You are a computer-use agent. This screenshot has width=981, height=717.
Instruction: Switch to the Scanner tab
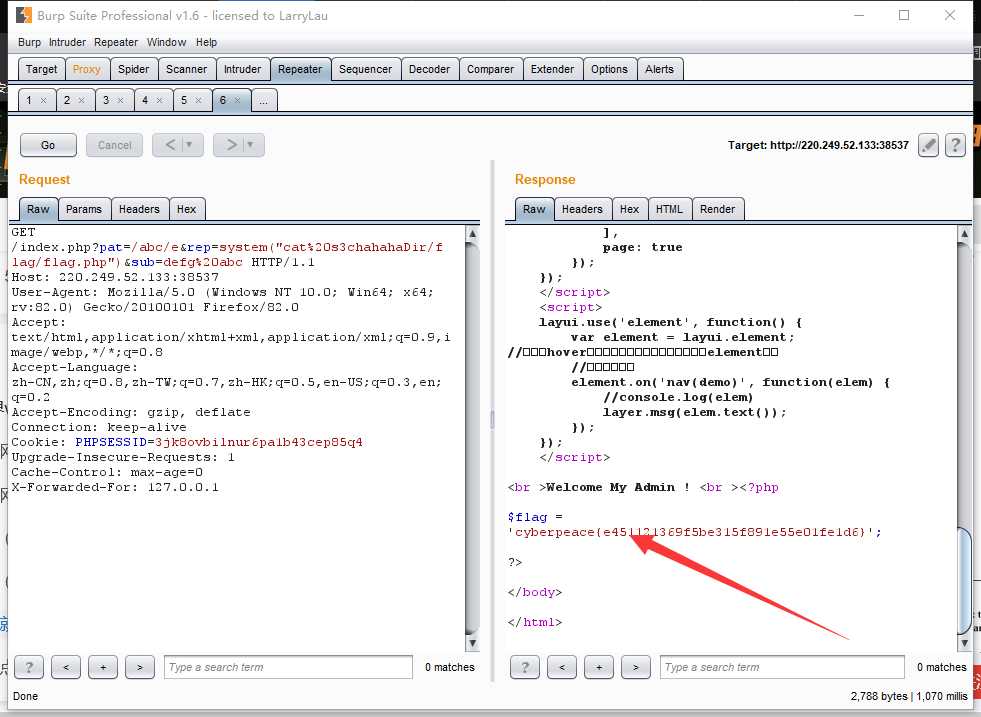(x=186, y=69)
